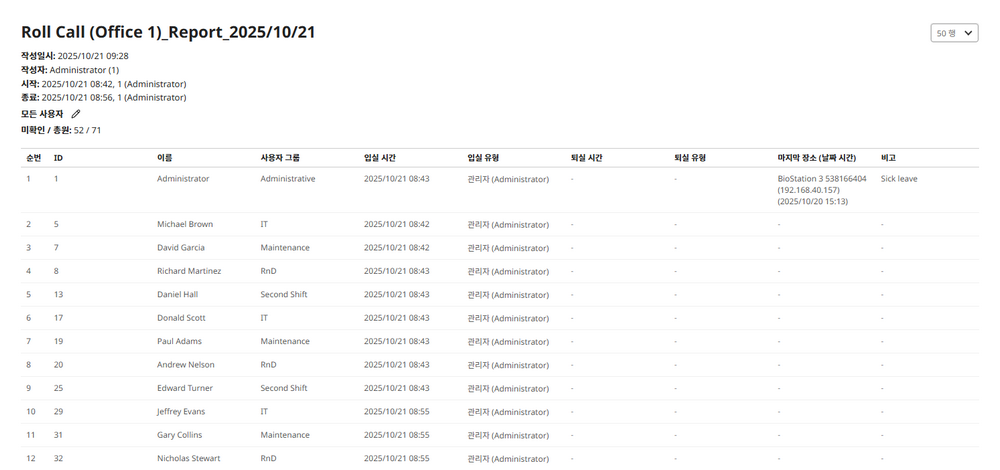The width and height of the screenshot is (1000, 470).
Task: Open the 50 행 rows-per-page dropdown
Action: click(x=953, y=33)
